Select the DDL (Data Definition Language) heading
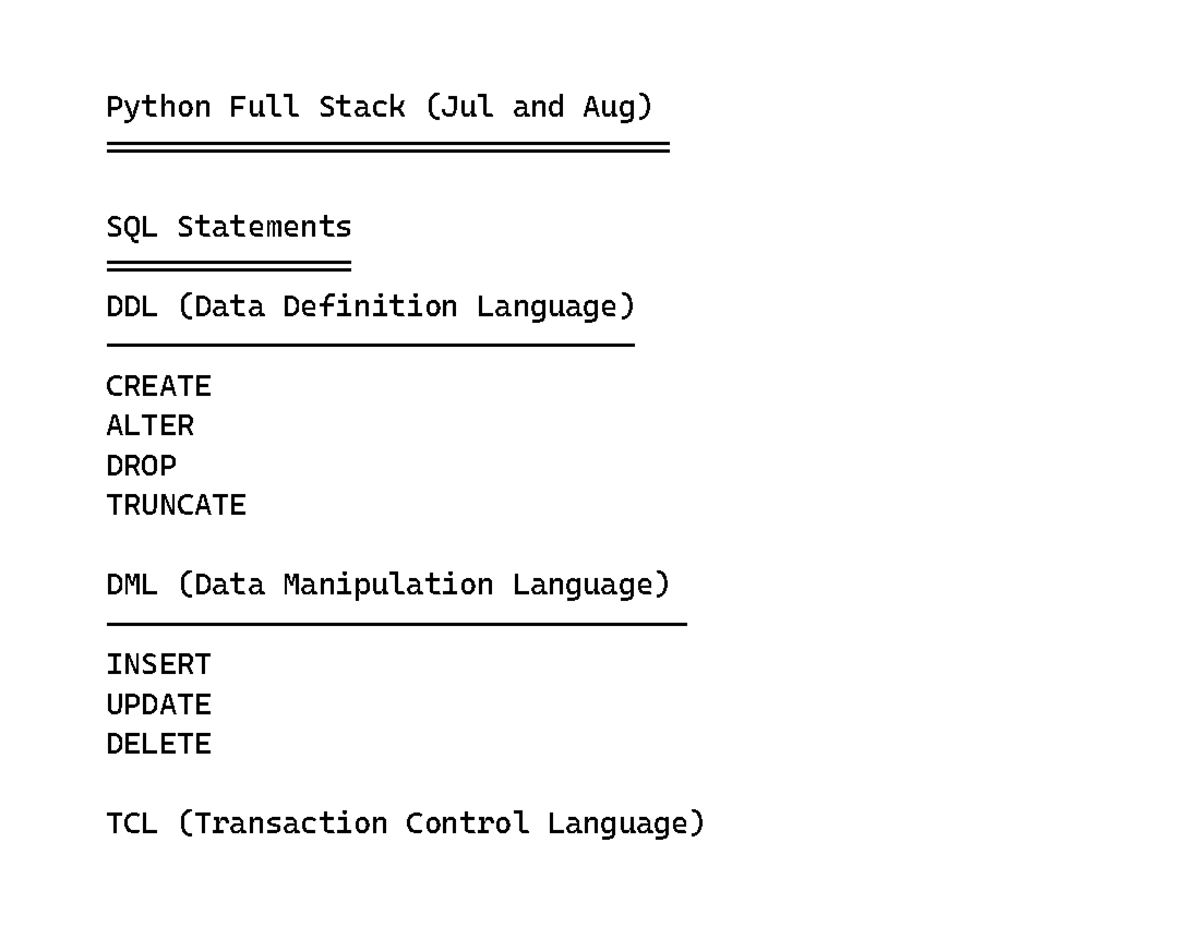Screen dimensions: 1200x927 click(370, 306)
